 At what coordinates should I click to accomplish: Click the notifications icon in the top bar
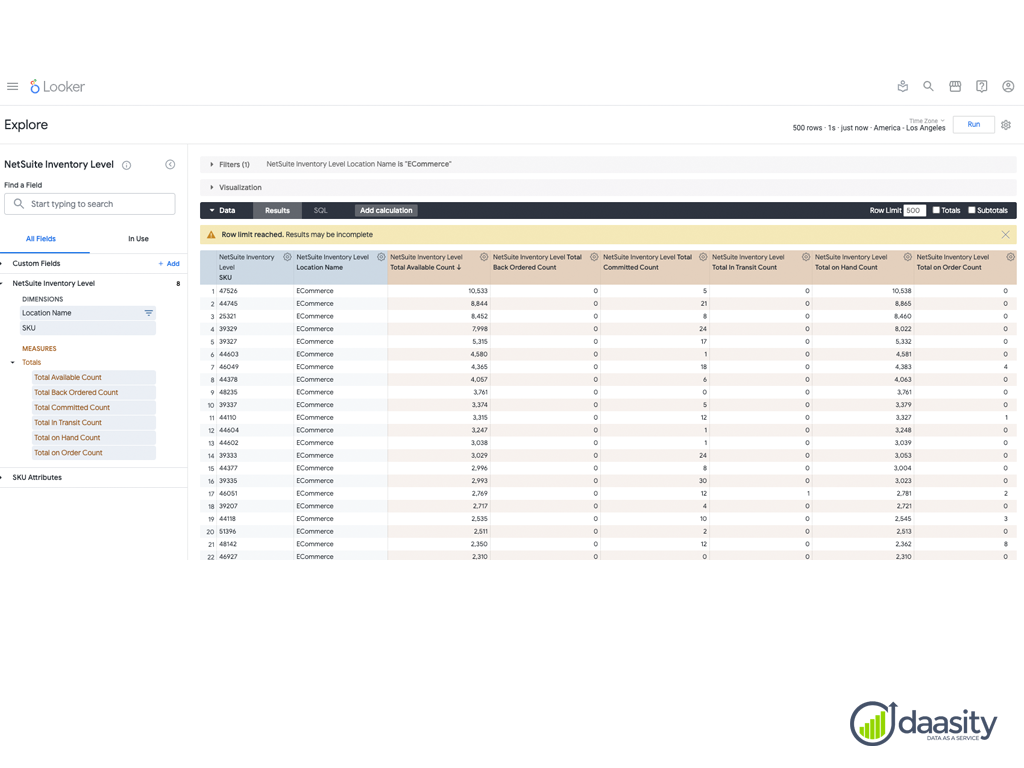click(903, 86)
